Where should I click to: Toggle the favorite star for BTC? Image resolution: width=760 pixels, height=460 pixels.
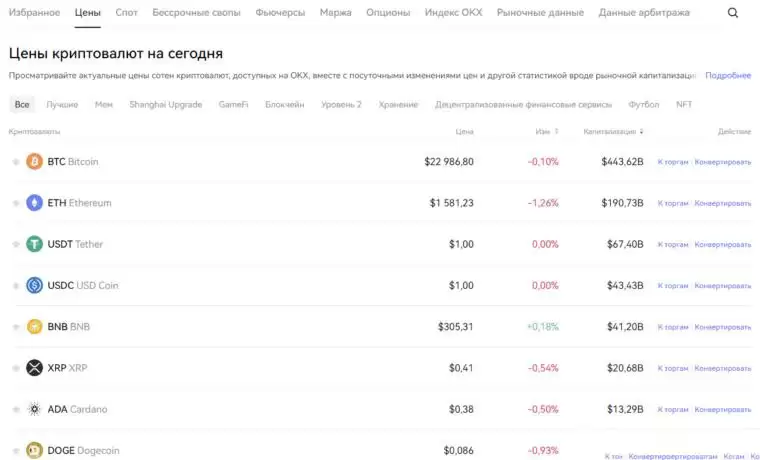15,162
